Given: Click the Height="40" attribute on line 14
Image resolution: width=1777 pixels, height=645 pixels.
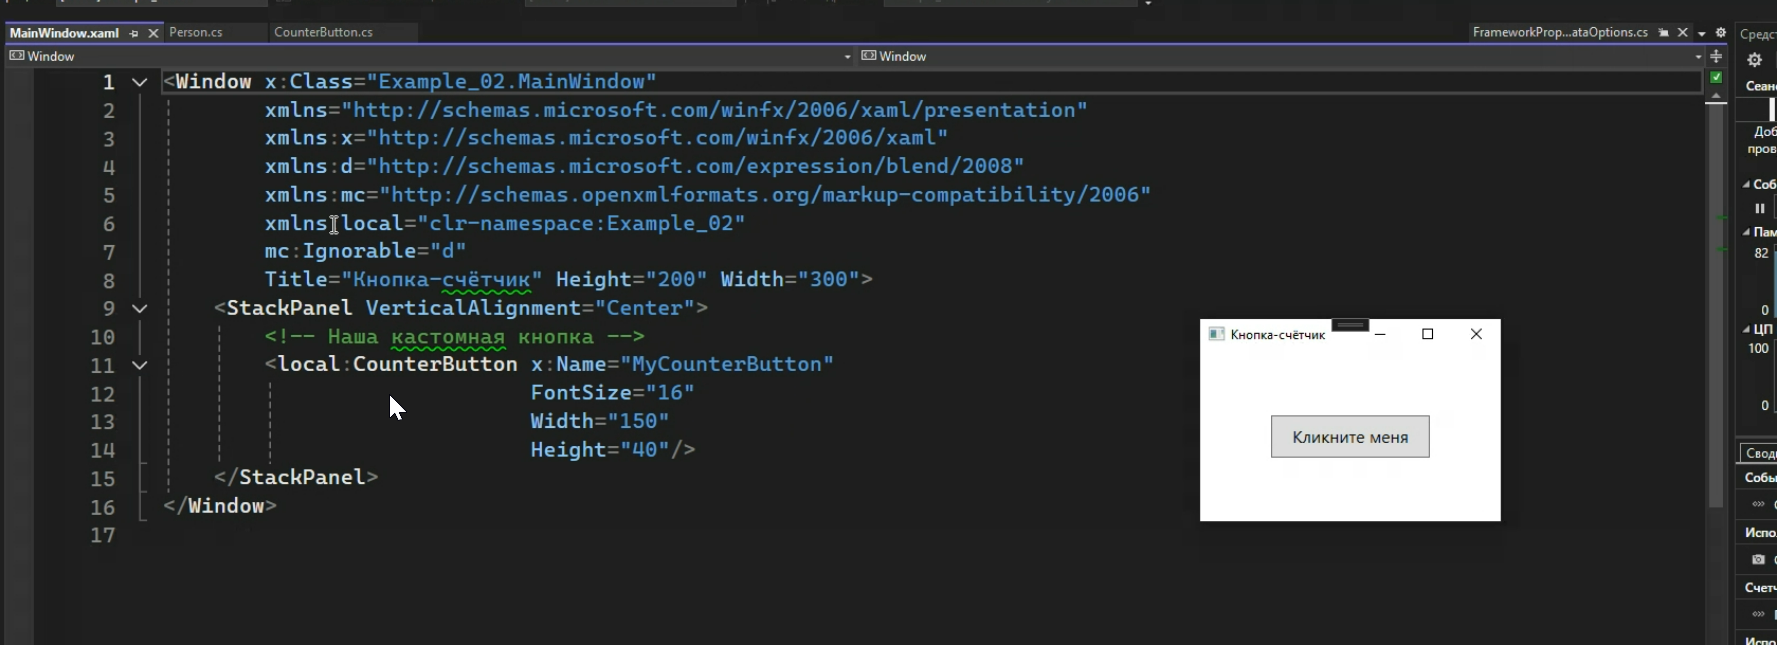Looking at the screenshot, I should click(x=600, y=450).
